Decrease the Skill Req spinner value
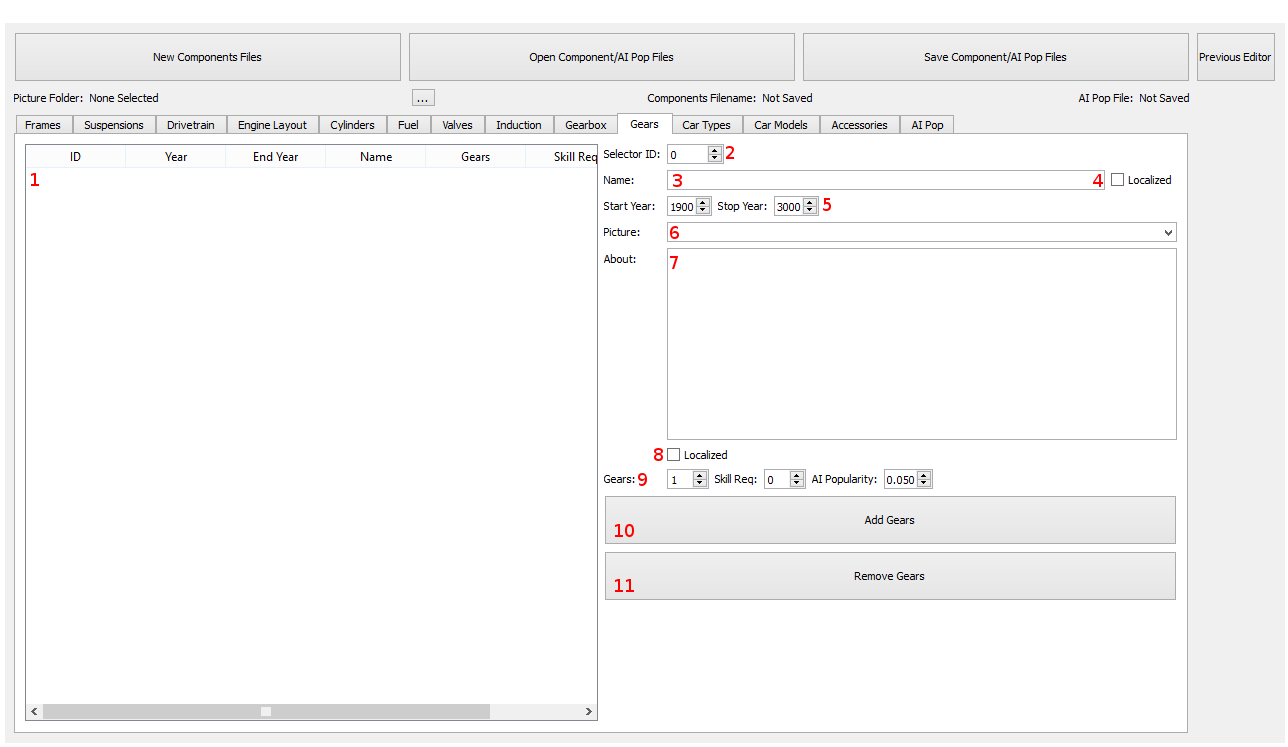This screenshot has width=1288, height=747. tap(796, 484)
